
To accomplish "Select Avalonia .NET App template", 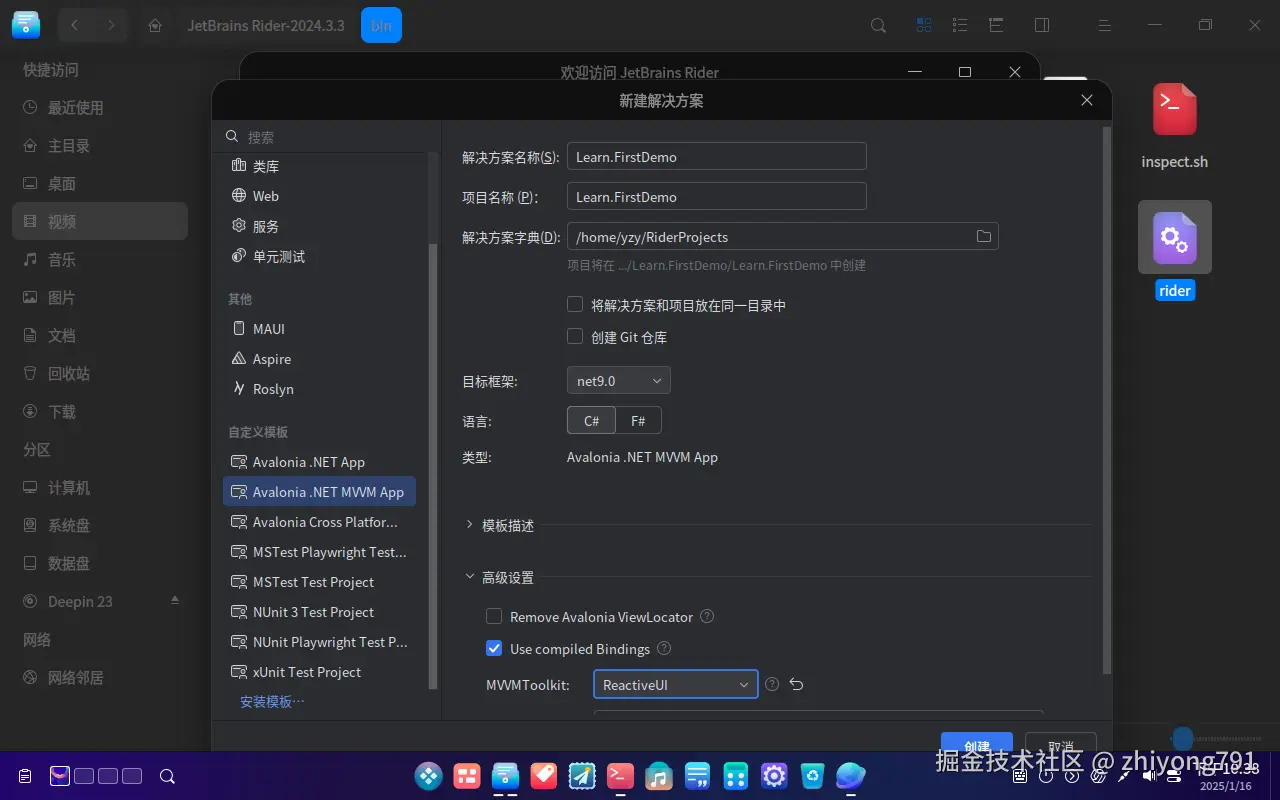I will [319, 462].
